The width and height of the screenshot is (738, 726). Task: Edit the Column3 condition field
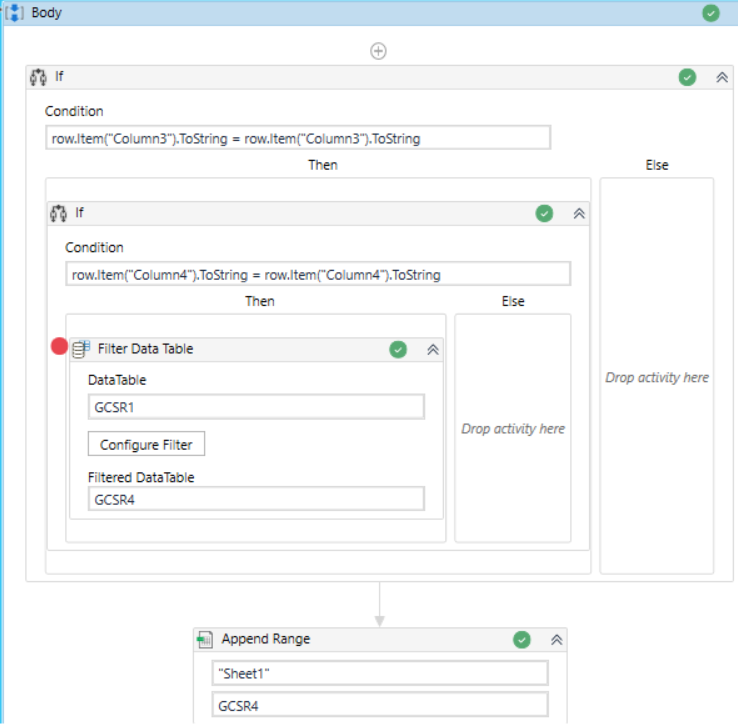coord(298,138)
